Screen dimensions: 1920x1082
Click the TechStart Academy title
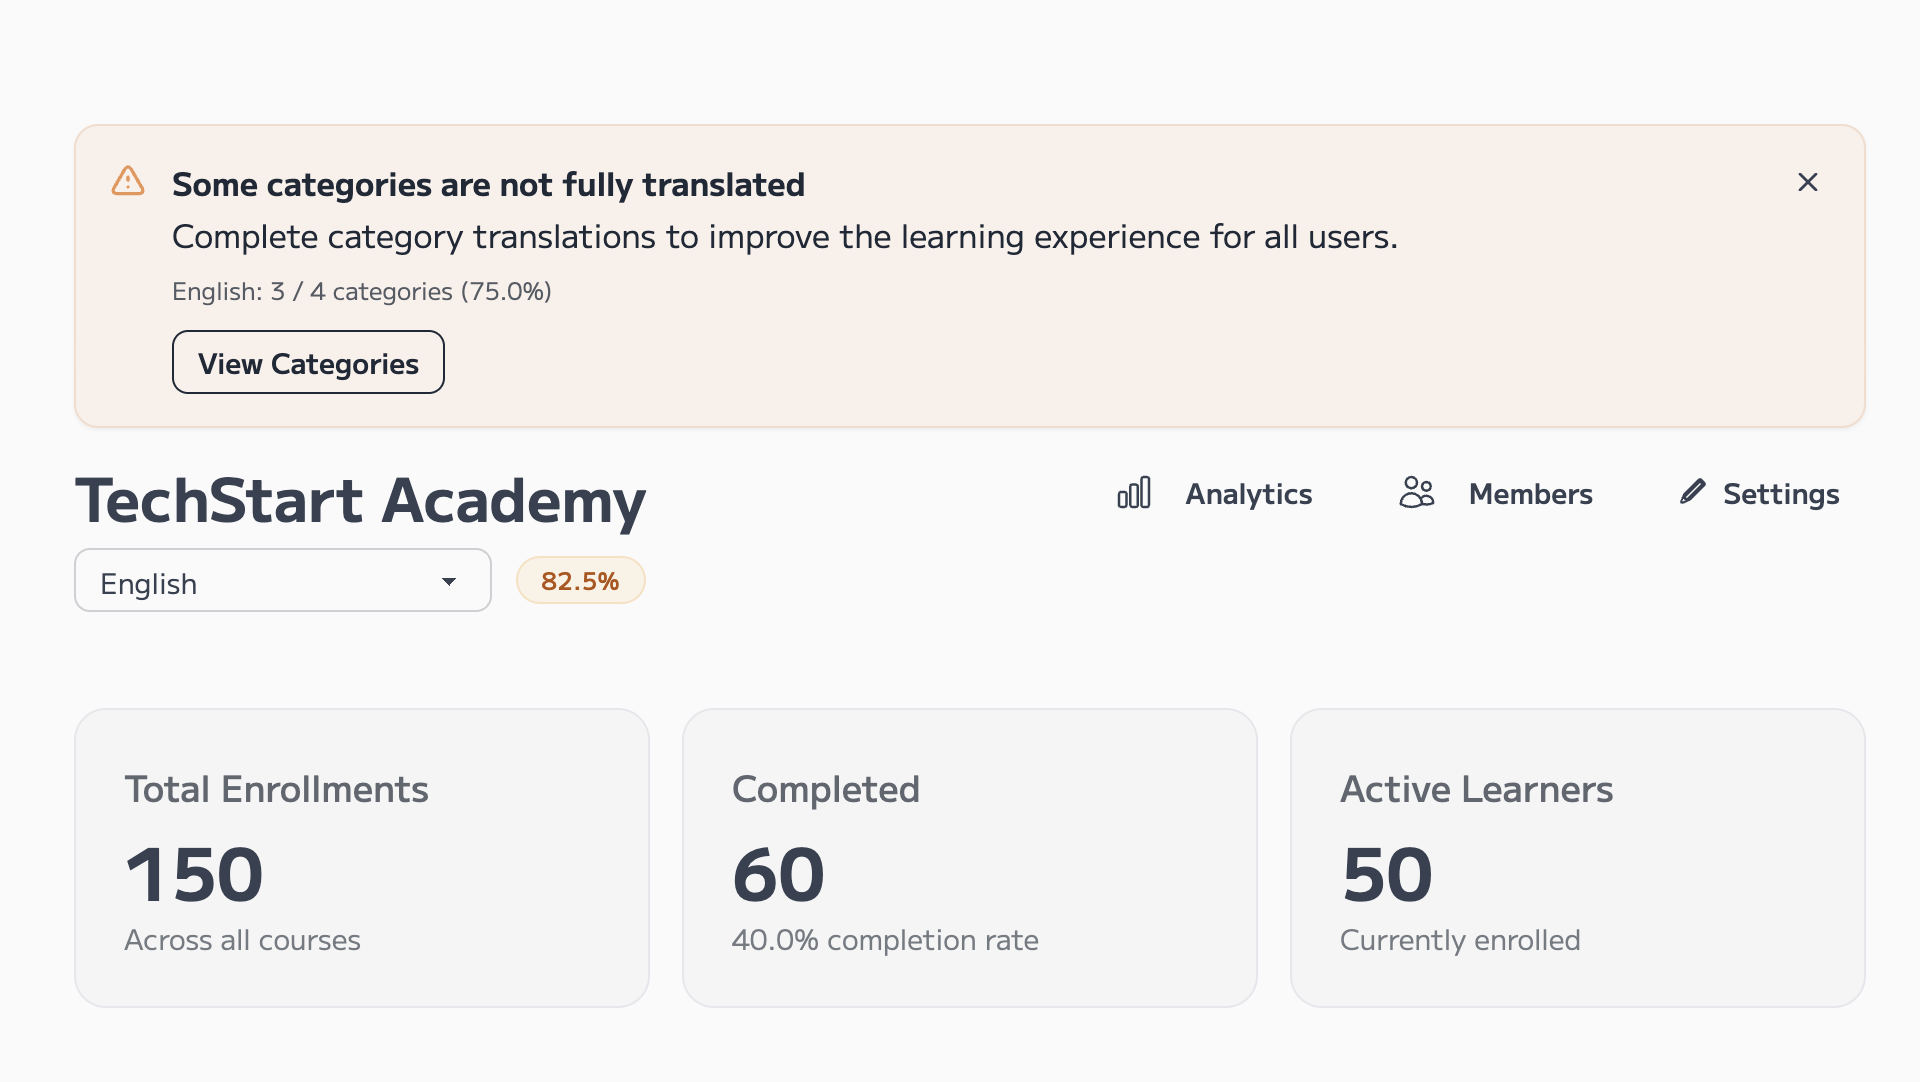point(360,500)
